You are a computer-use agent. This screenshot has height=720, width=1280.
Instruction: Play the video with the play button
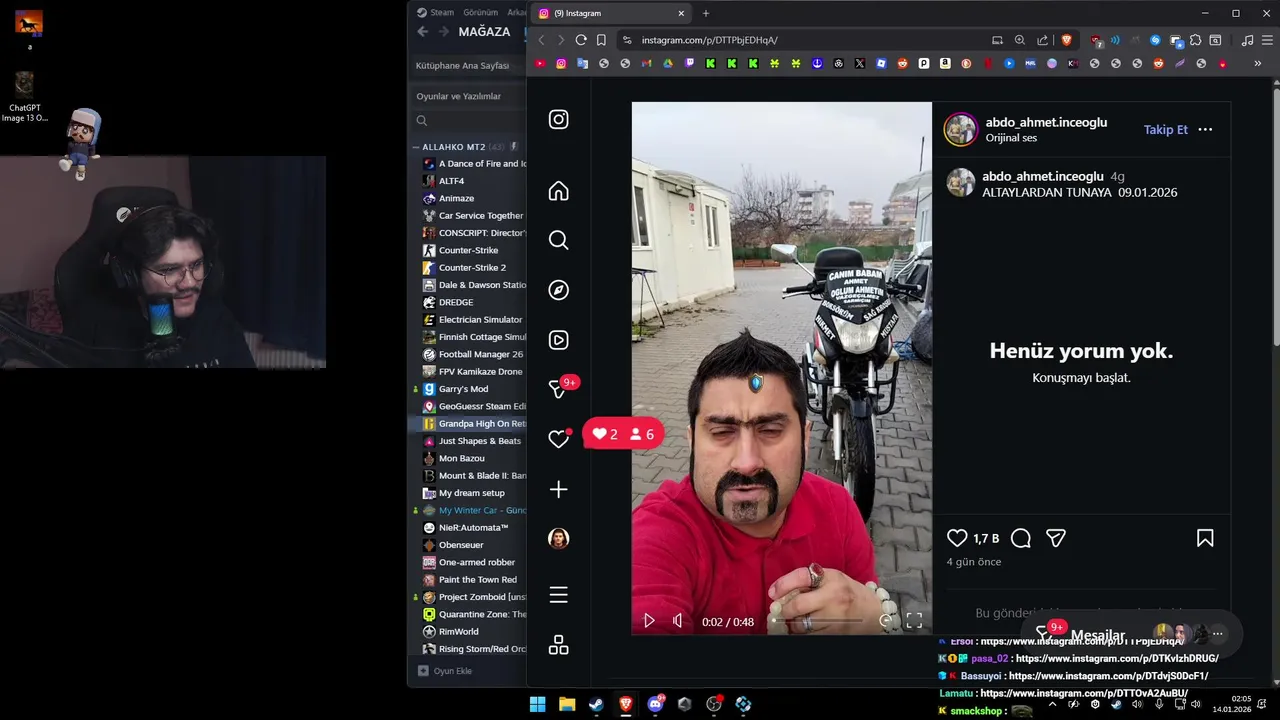click(649, 621)
